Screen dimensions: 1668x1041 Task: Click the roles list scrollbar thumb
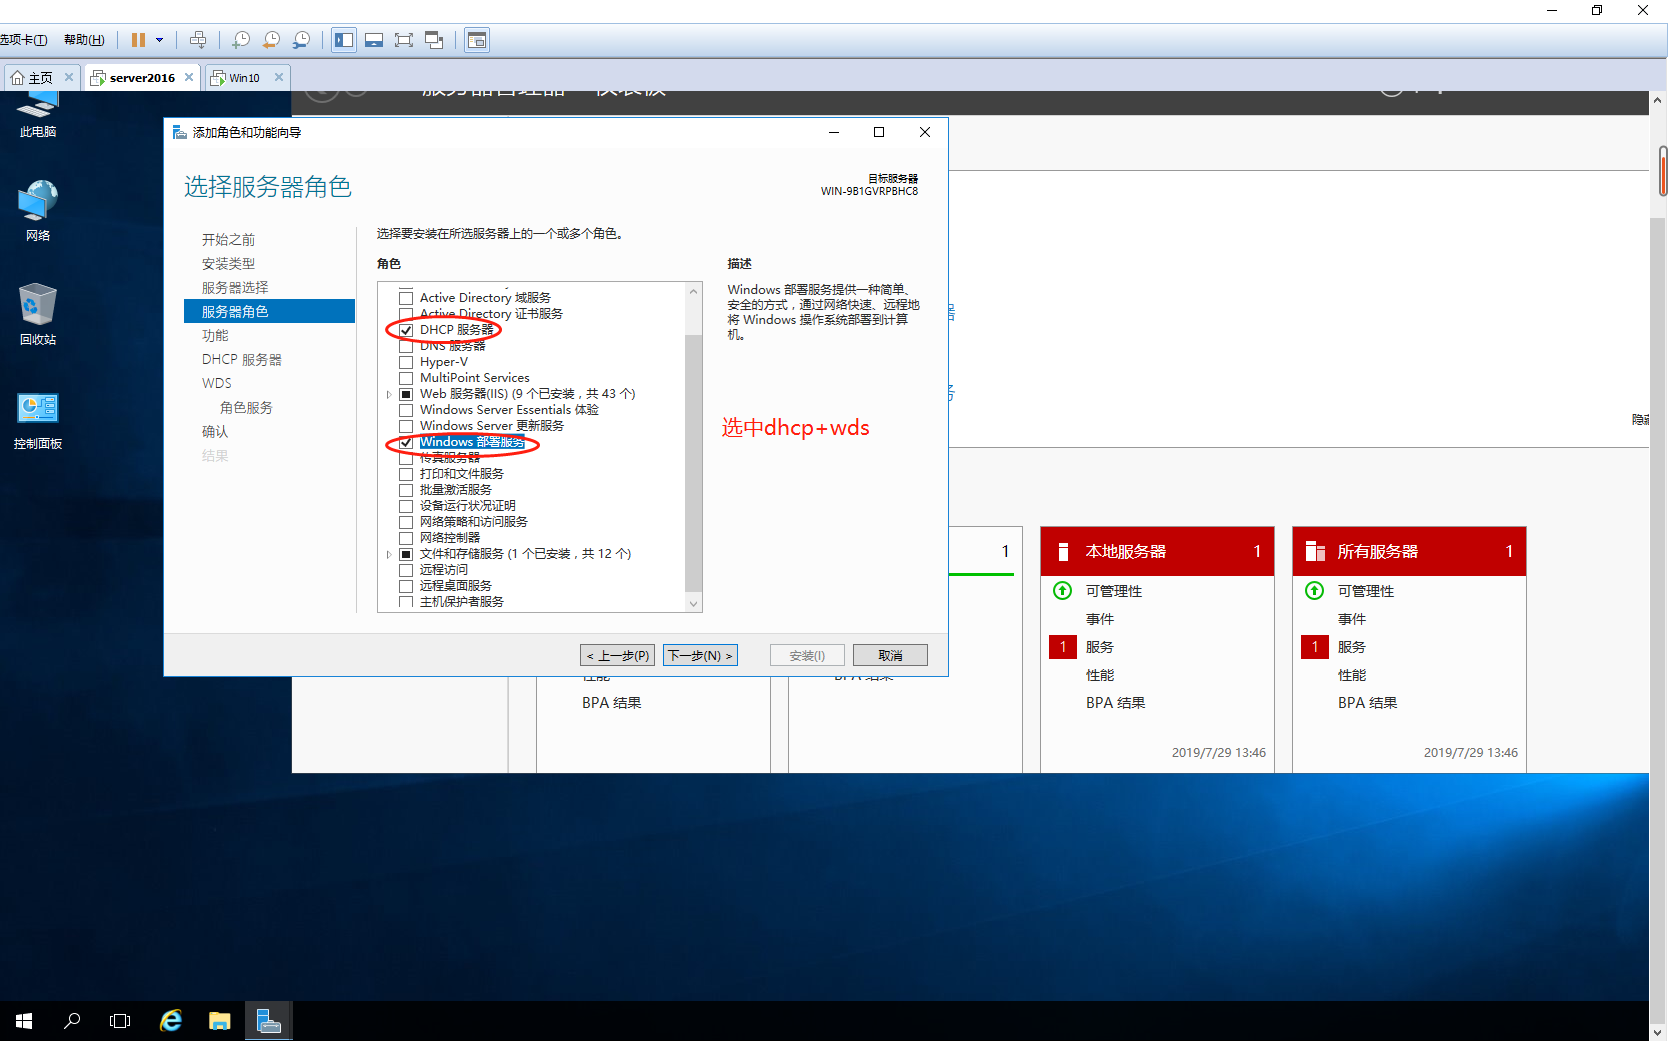(693, 462)
